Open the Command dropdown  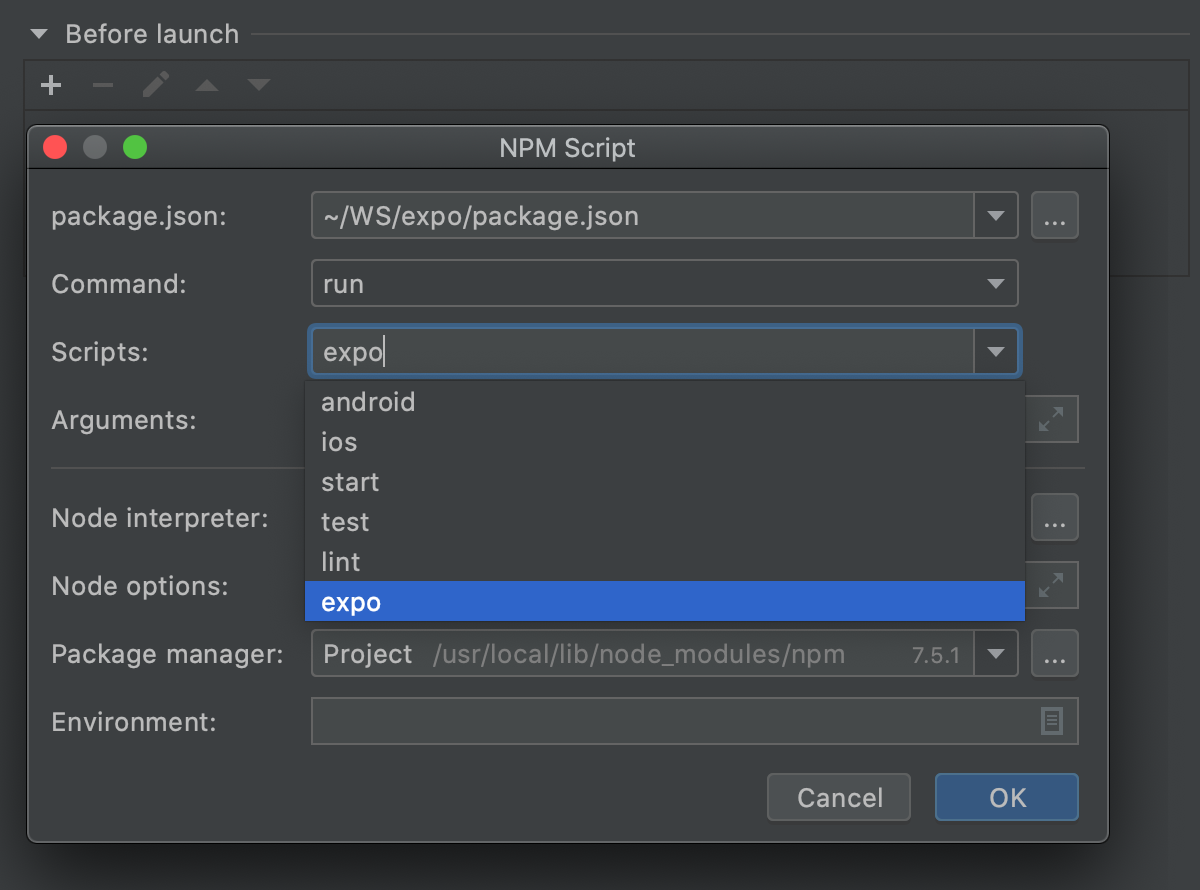point(996,283)
